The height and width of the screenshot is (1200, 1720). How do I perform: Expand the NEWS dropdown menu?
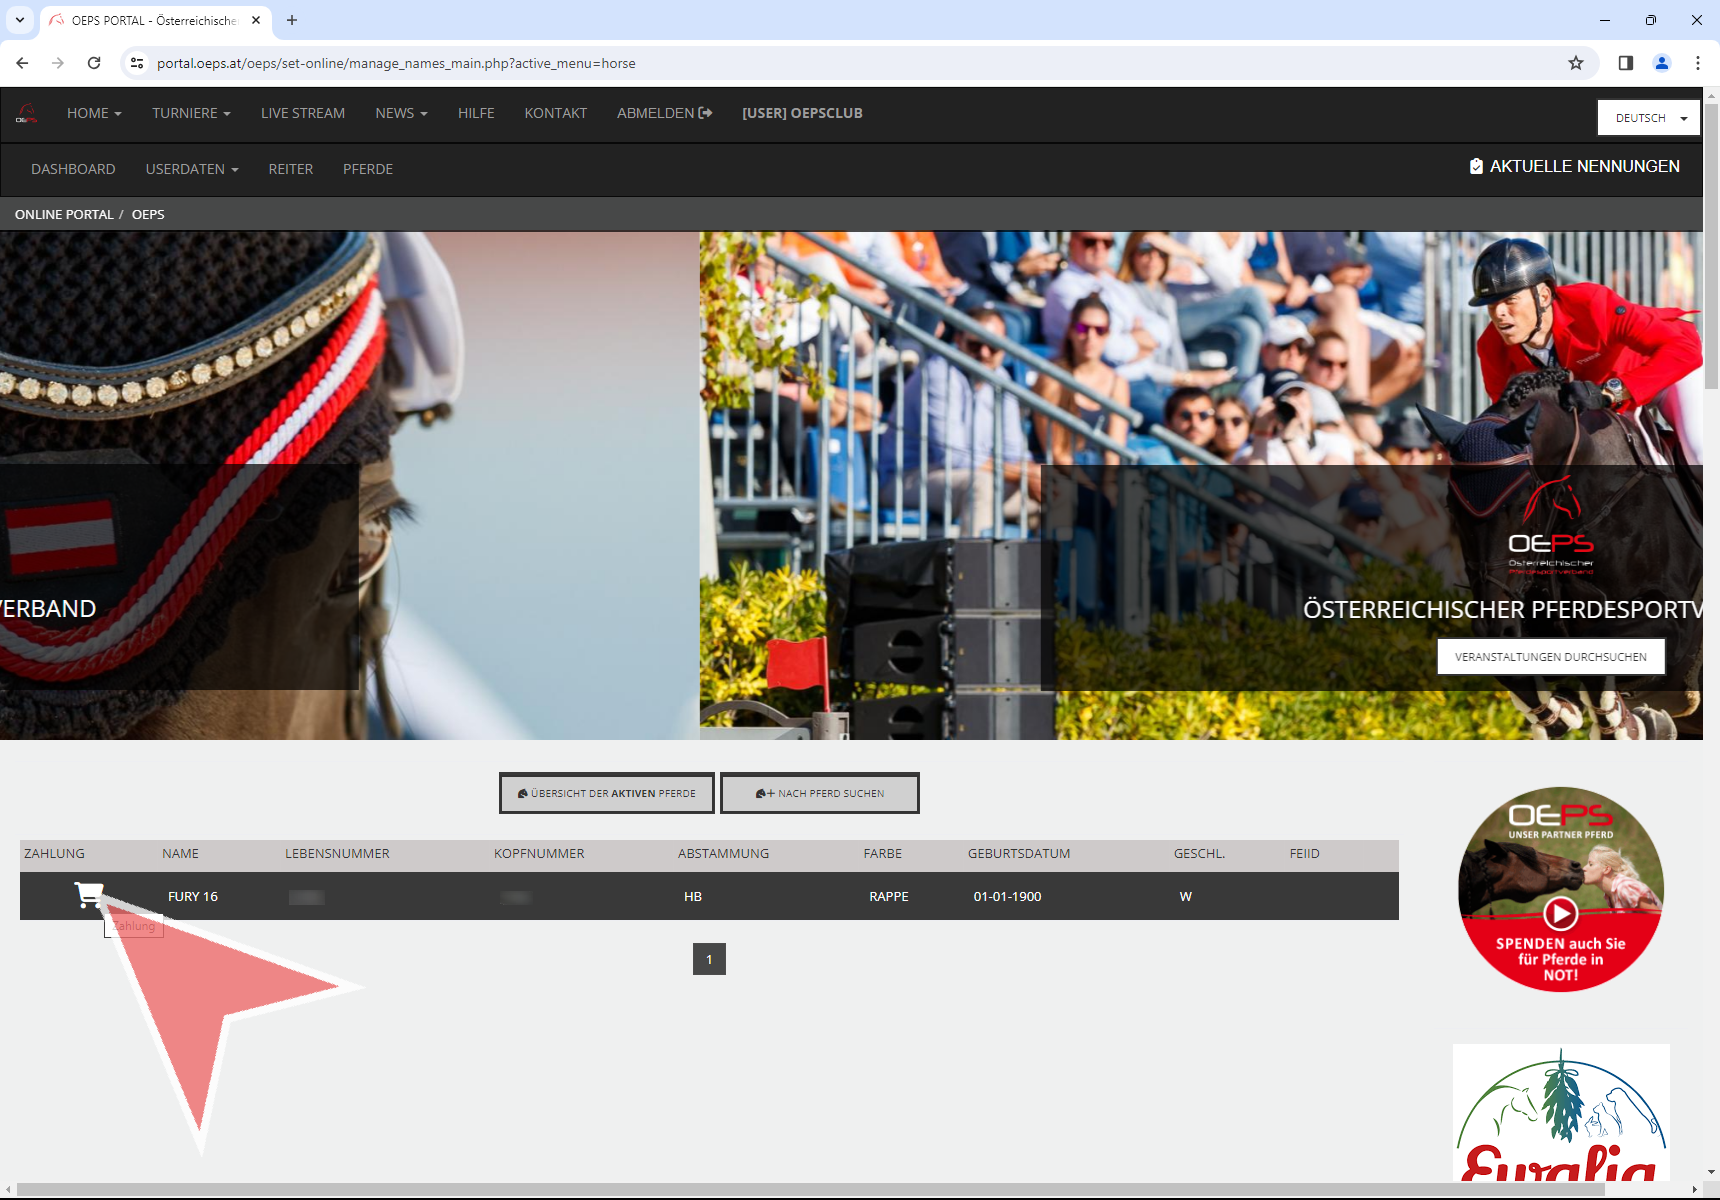tap(401, 113)
